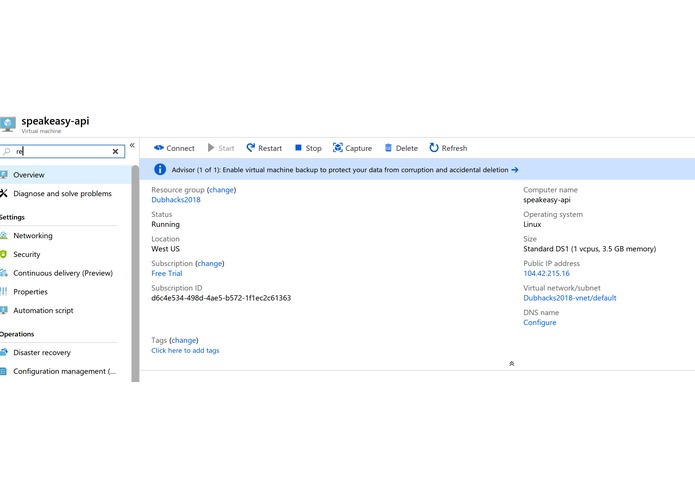
Task: Click the search magnifier icon
Action: coord(7,152)
